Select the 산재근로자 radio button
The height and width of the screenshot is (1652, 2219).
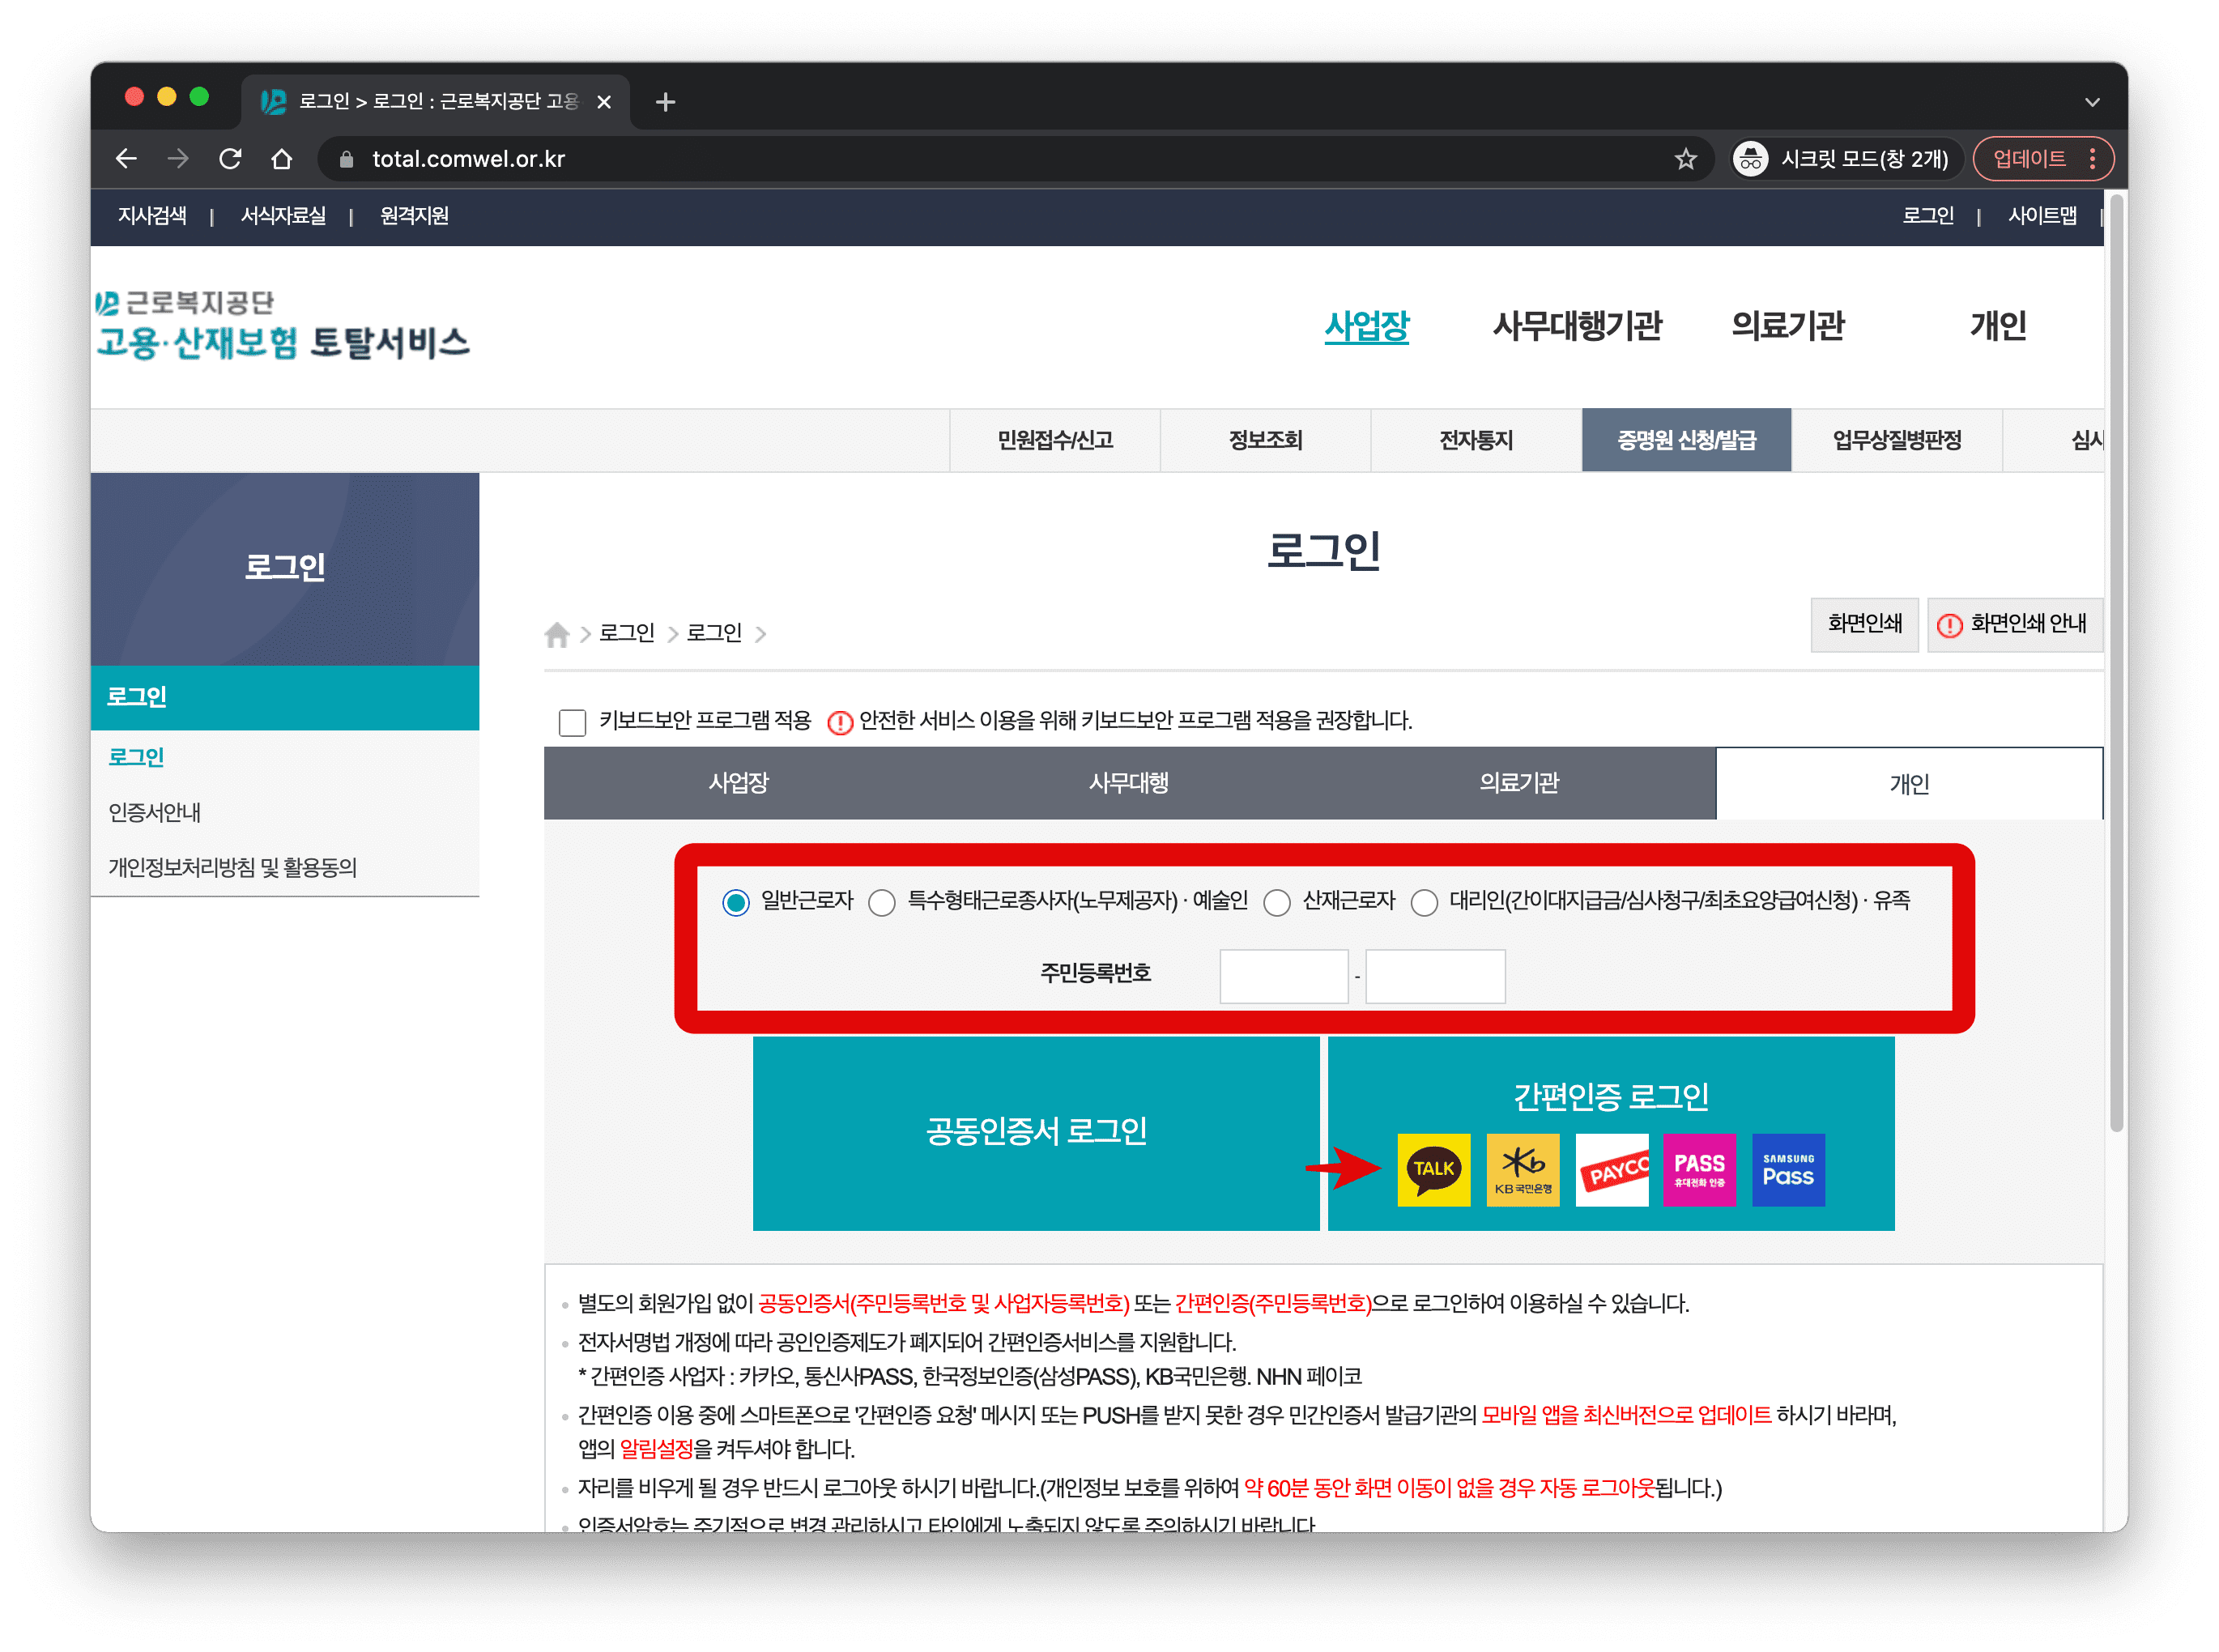pos(1277,903)
